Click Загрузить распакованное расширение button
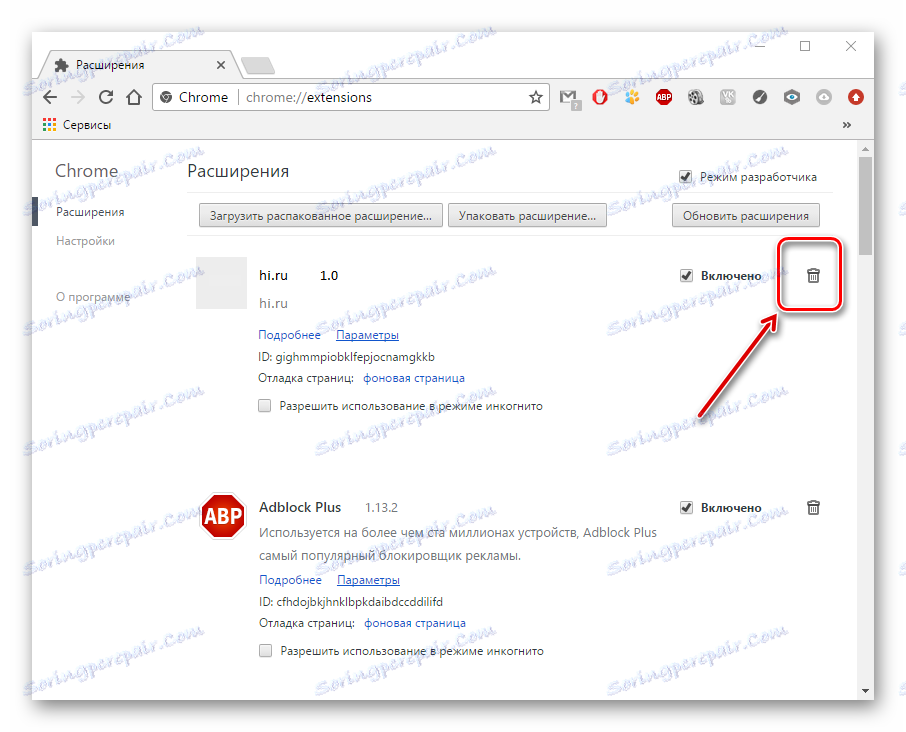 321,215
